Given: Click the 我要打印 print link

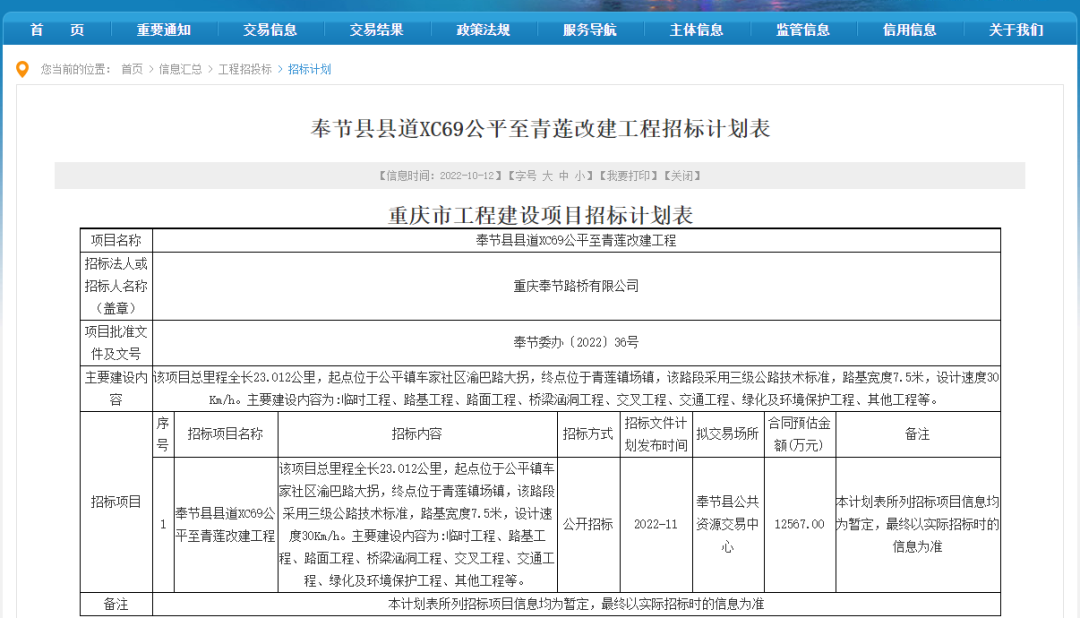Looking at the screenshot, I should 627,176.
